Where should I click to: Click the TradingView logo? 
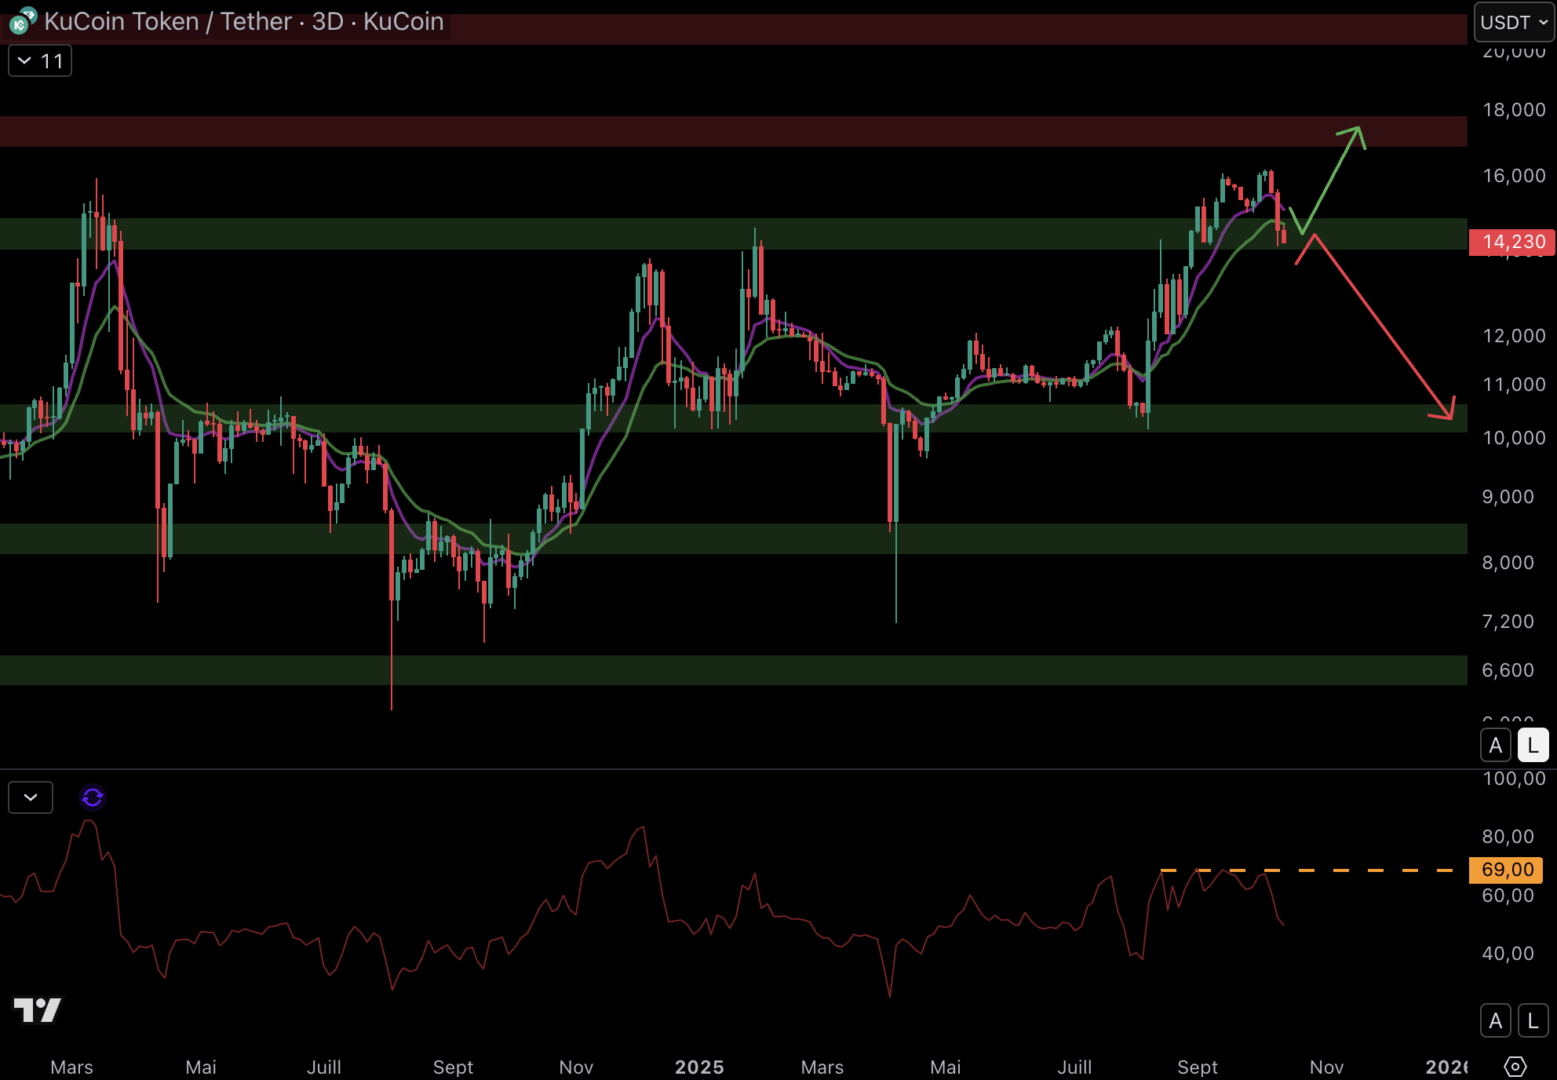coord(37,1010)
